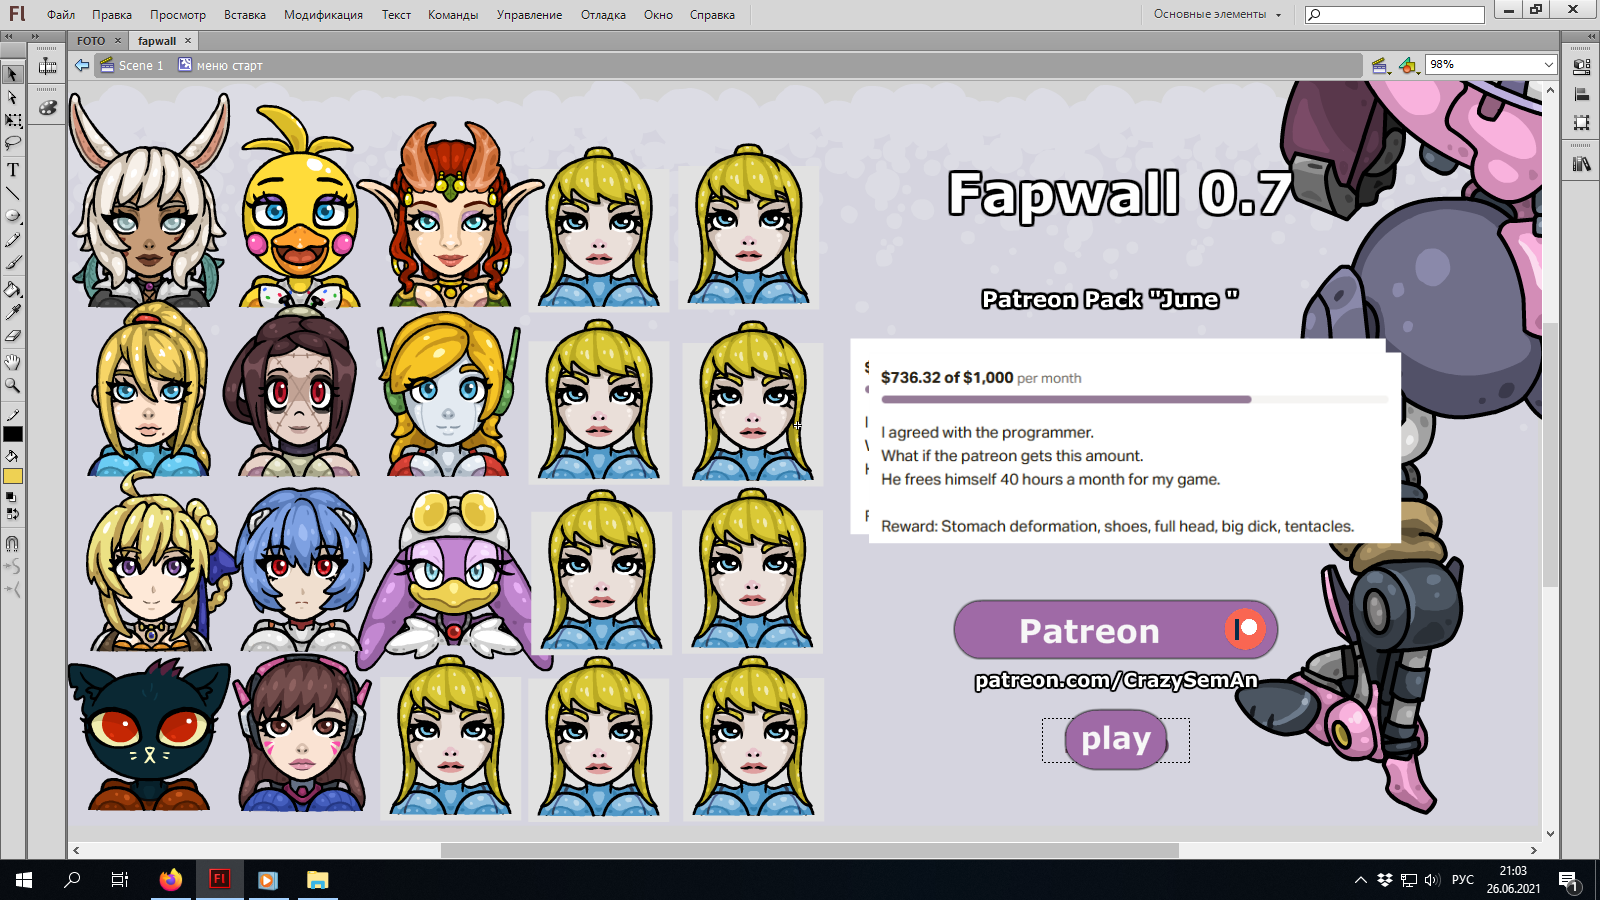Click the purple Patreon button
1600x900 pixels.
pyautogui.click(x=1116, y=630)
